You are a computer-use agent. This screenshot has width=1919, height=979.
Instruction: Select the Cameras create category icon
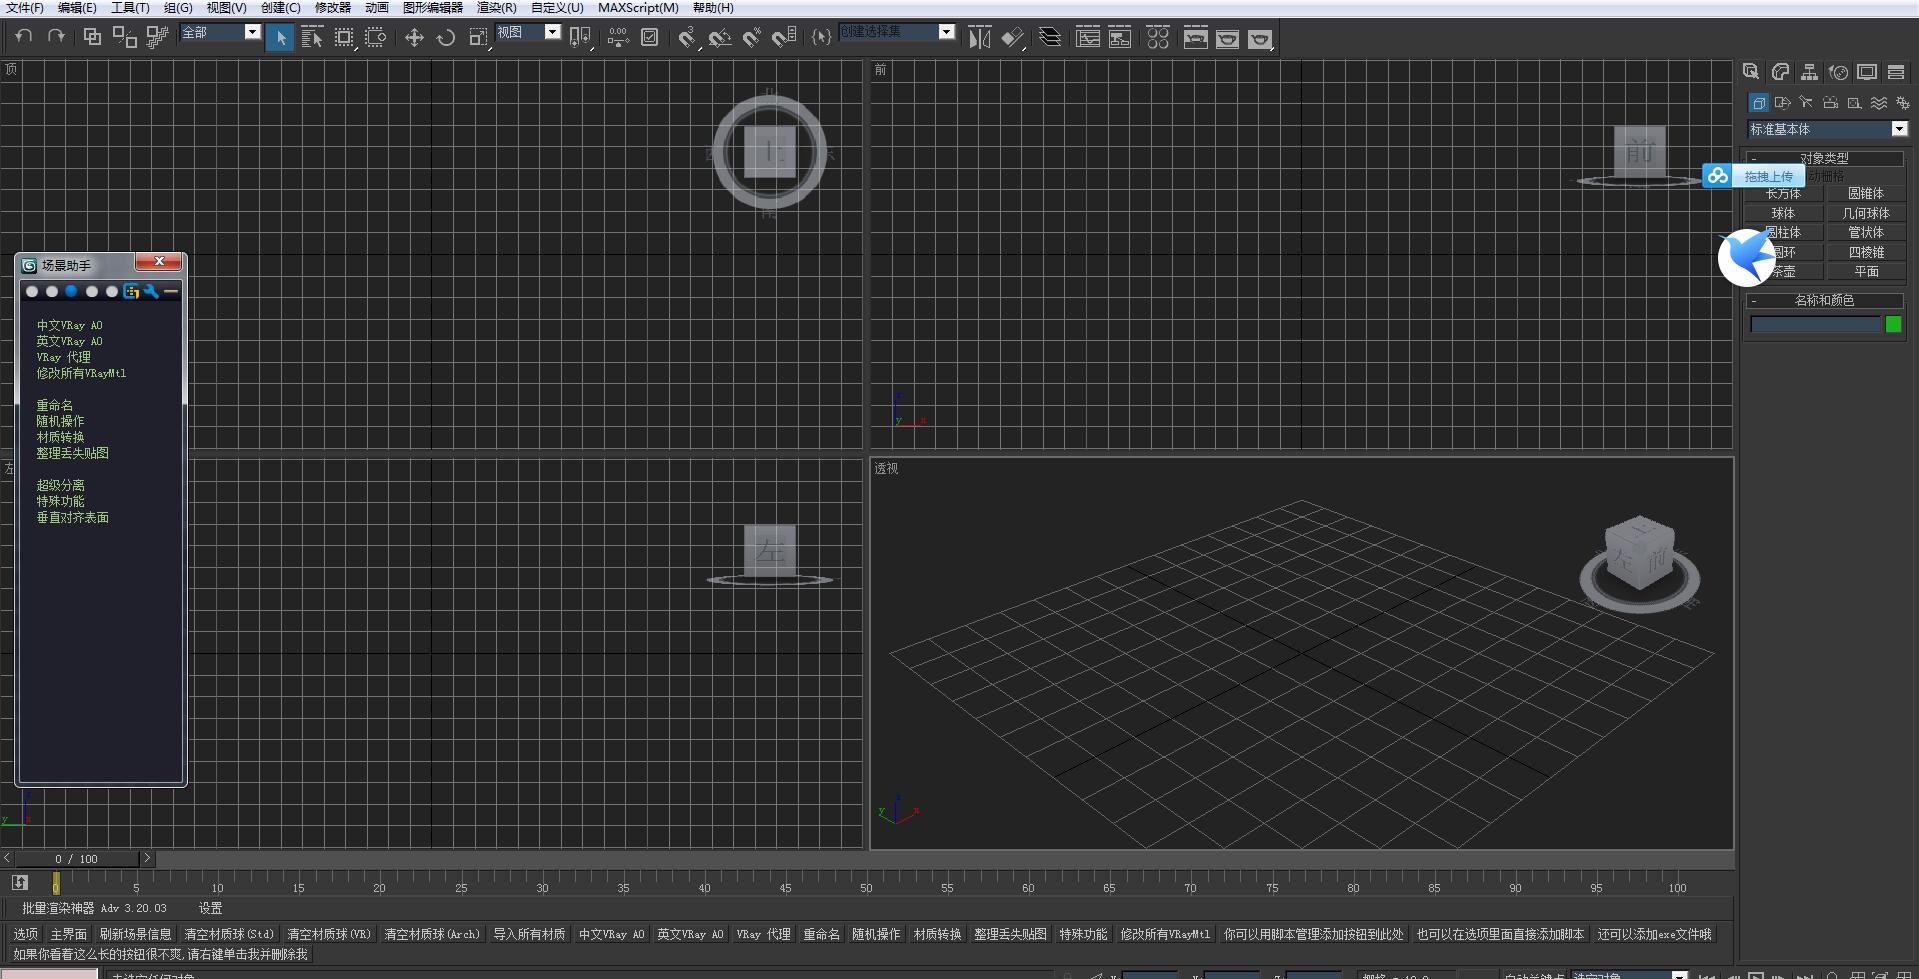(x=1830, y=103)
